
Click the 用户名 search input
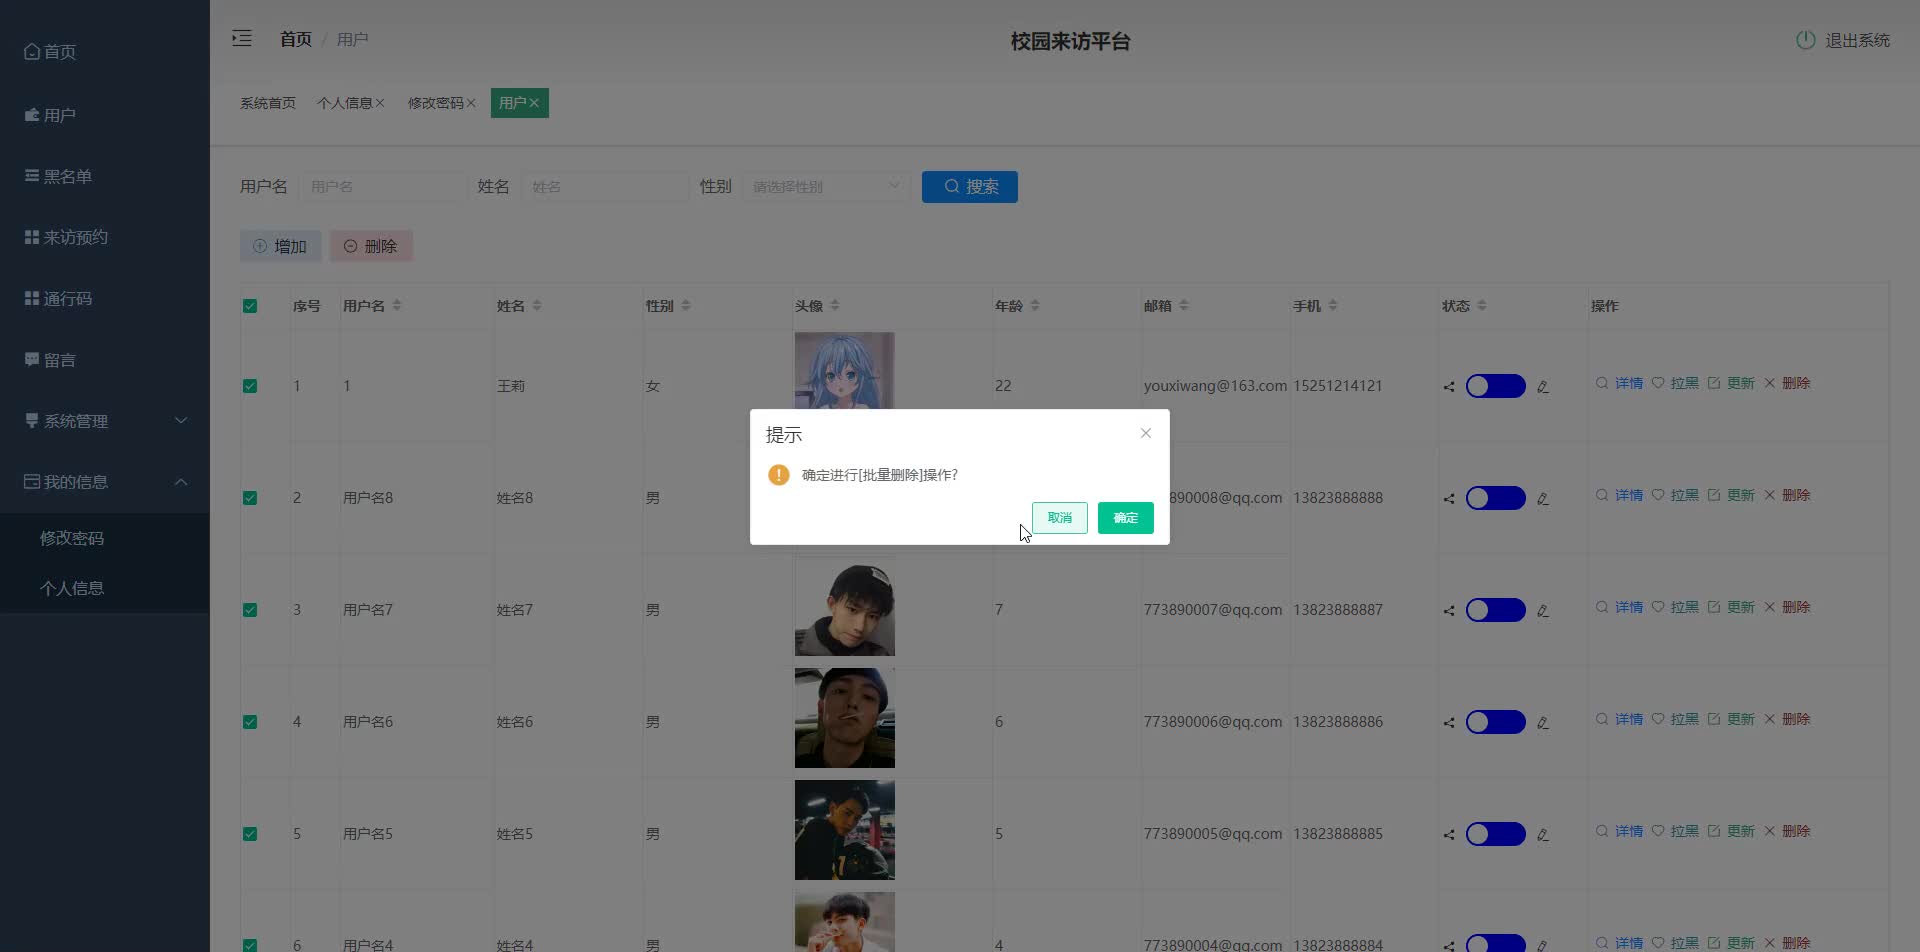383,187
